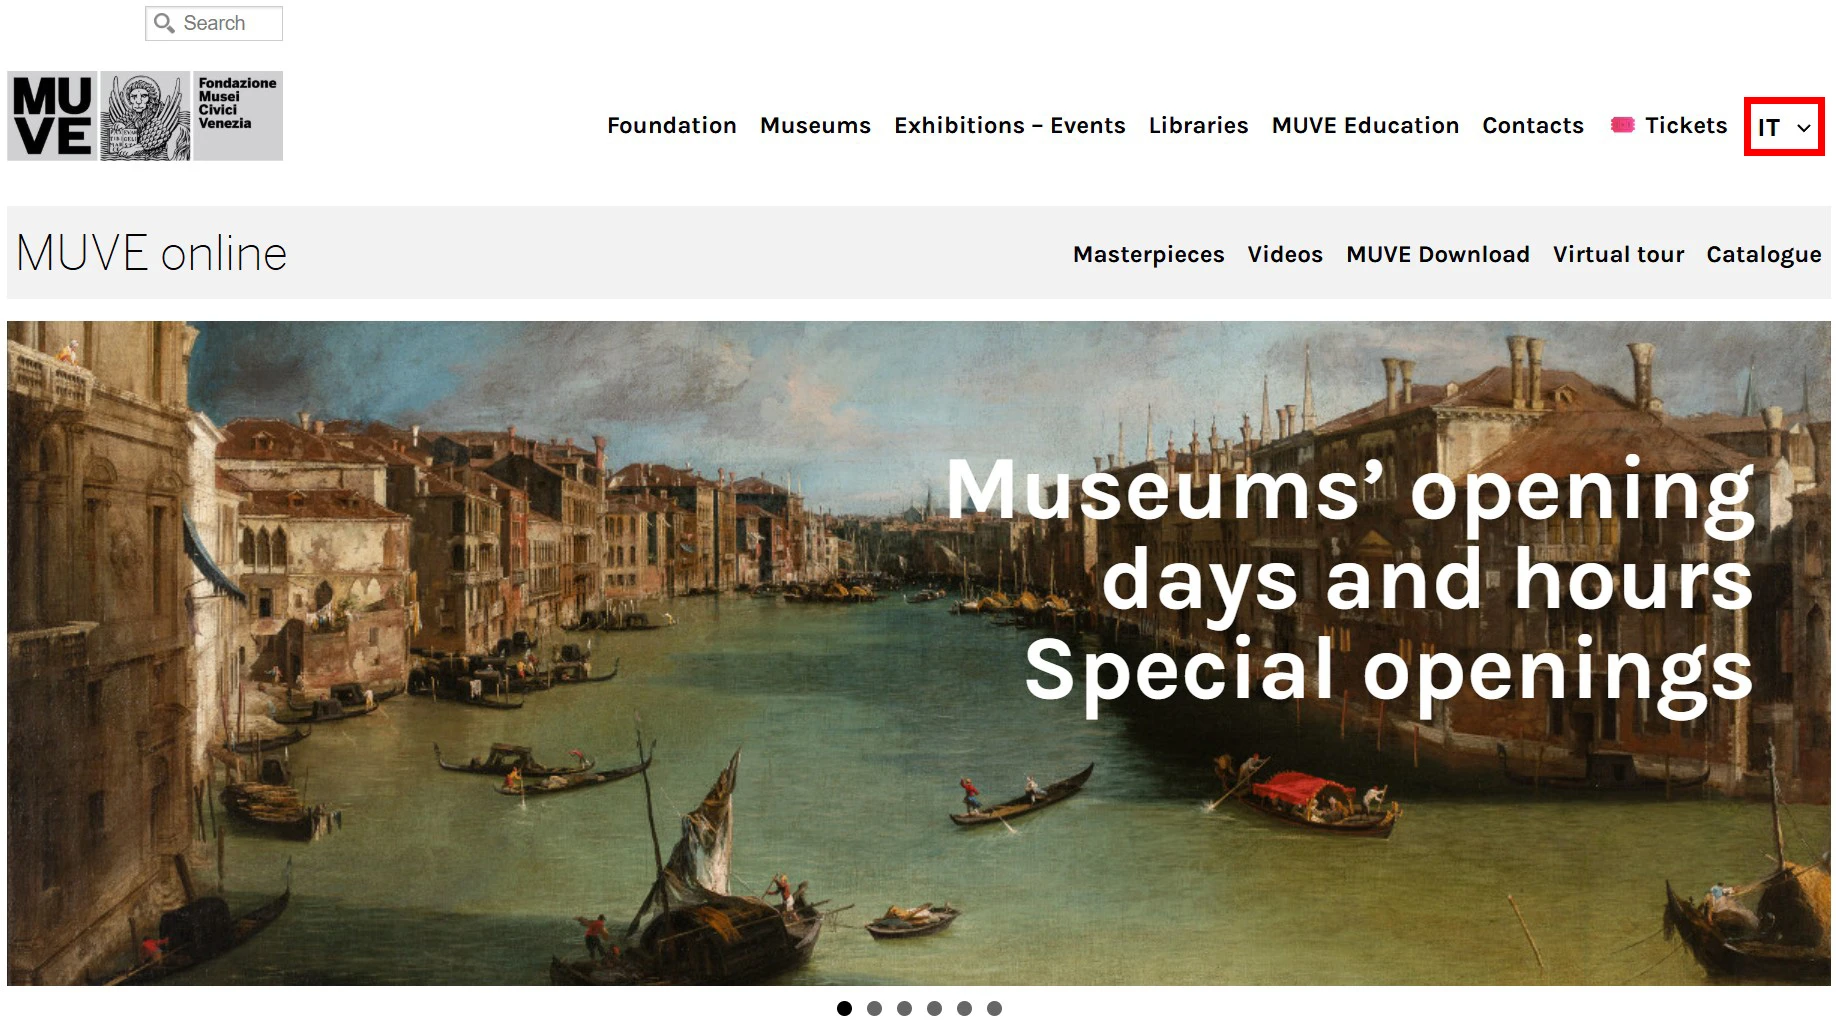This screenshot has height=1032, width=1836.
Task: Select the first carousel dot
Action: 844,1008
